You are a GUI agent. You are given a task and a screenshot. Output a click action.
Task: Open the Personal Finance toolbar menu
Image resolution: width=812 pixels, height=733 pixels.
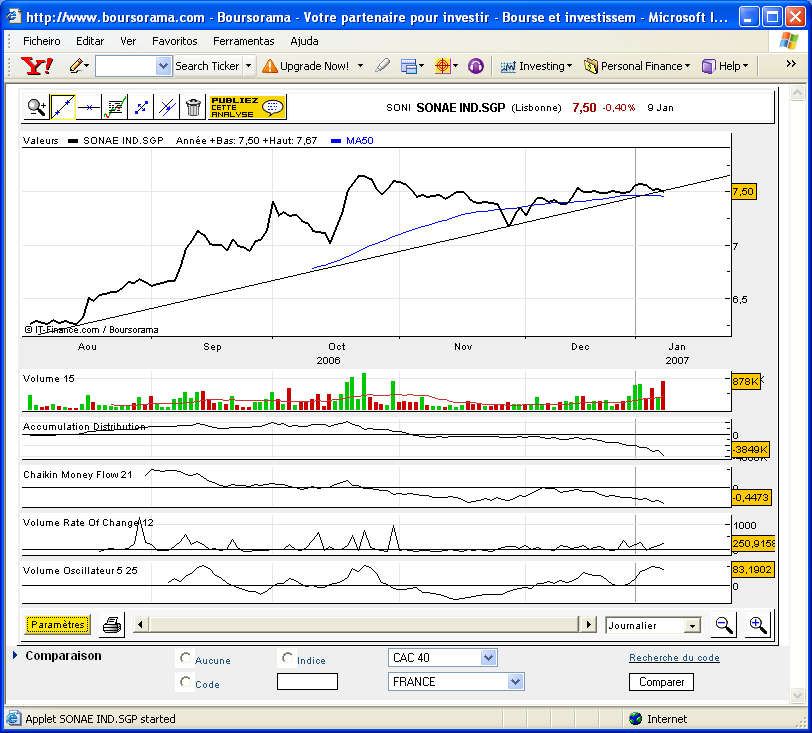pyautogui.click(x=637, y=66)
